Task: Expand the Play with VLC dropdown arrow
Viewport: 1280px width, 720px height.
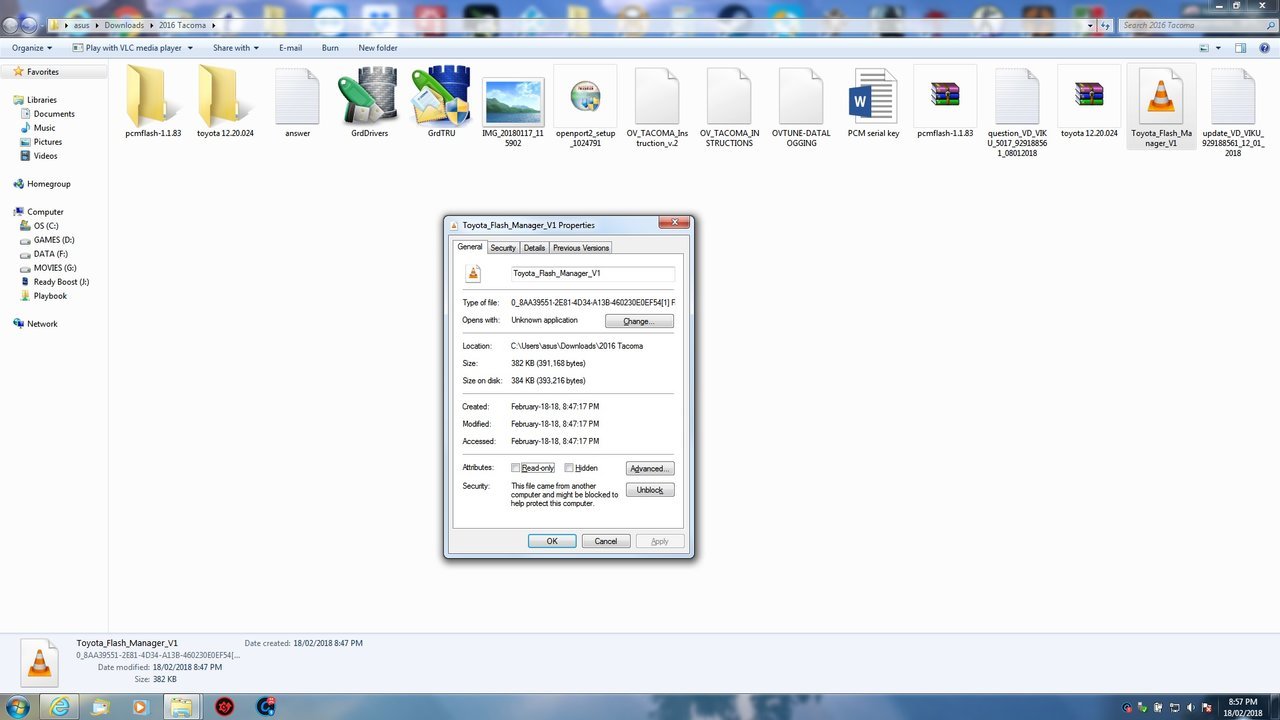Action: pos(192,48)
